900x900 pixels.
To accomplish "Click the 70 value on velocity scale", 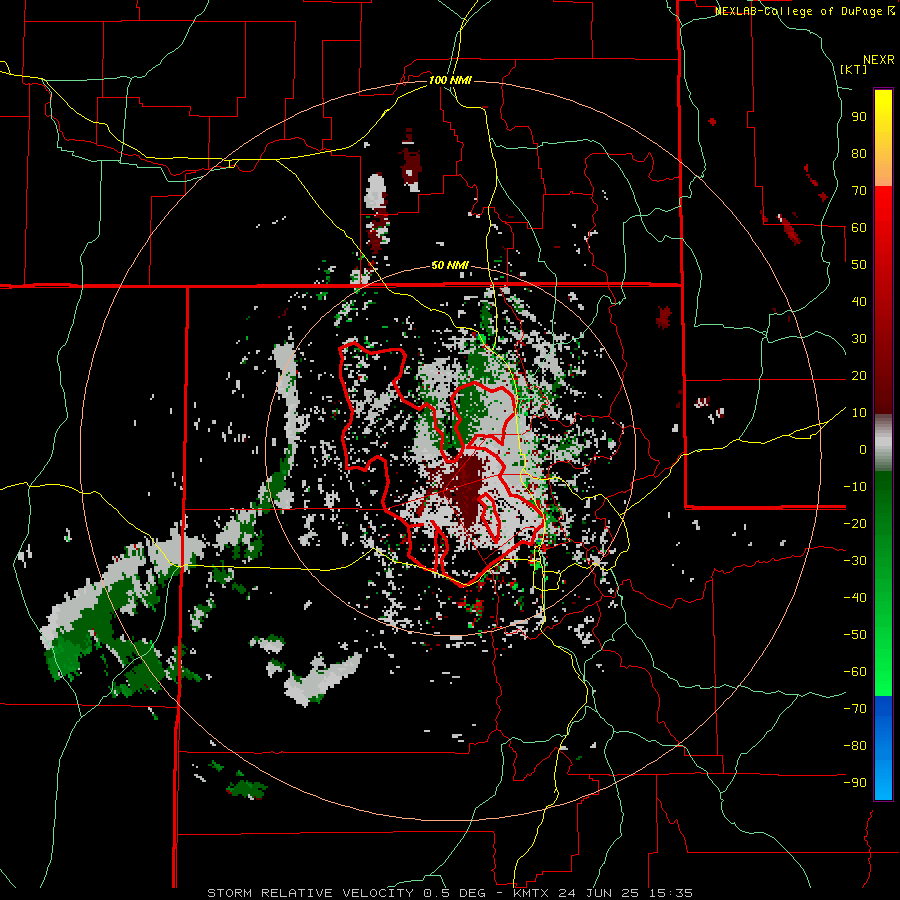I will coord(859,191).
